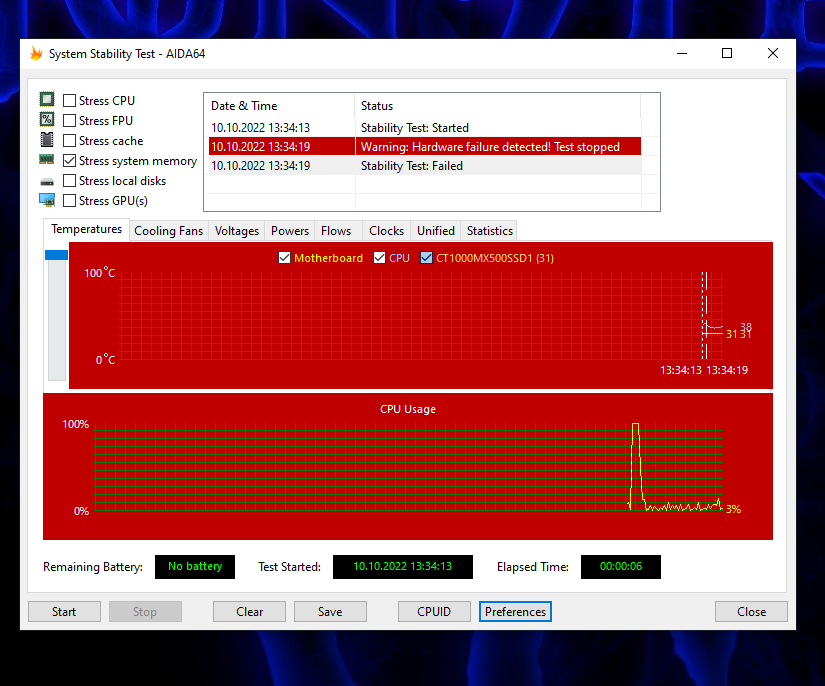Viewport: 825px width, 686px height.
Task: Click the greyed-out Stop button
Action: pyautogui.click(x=145, y=612)
